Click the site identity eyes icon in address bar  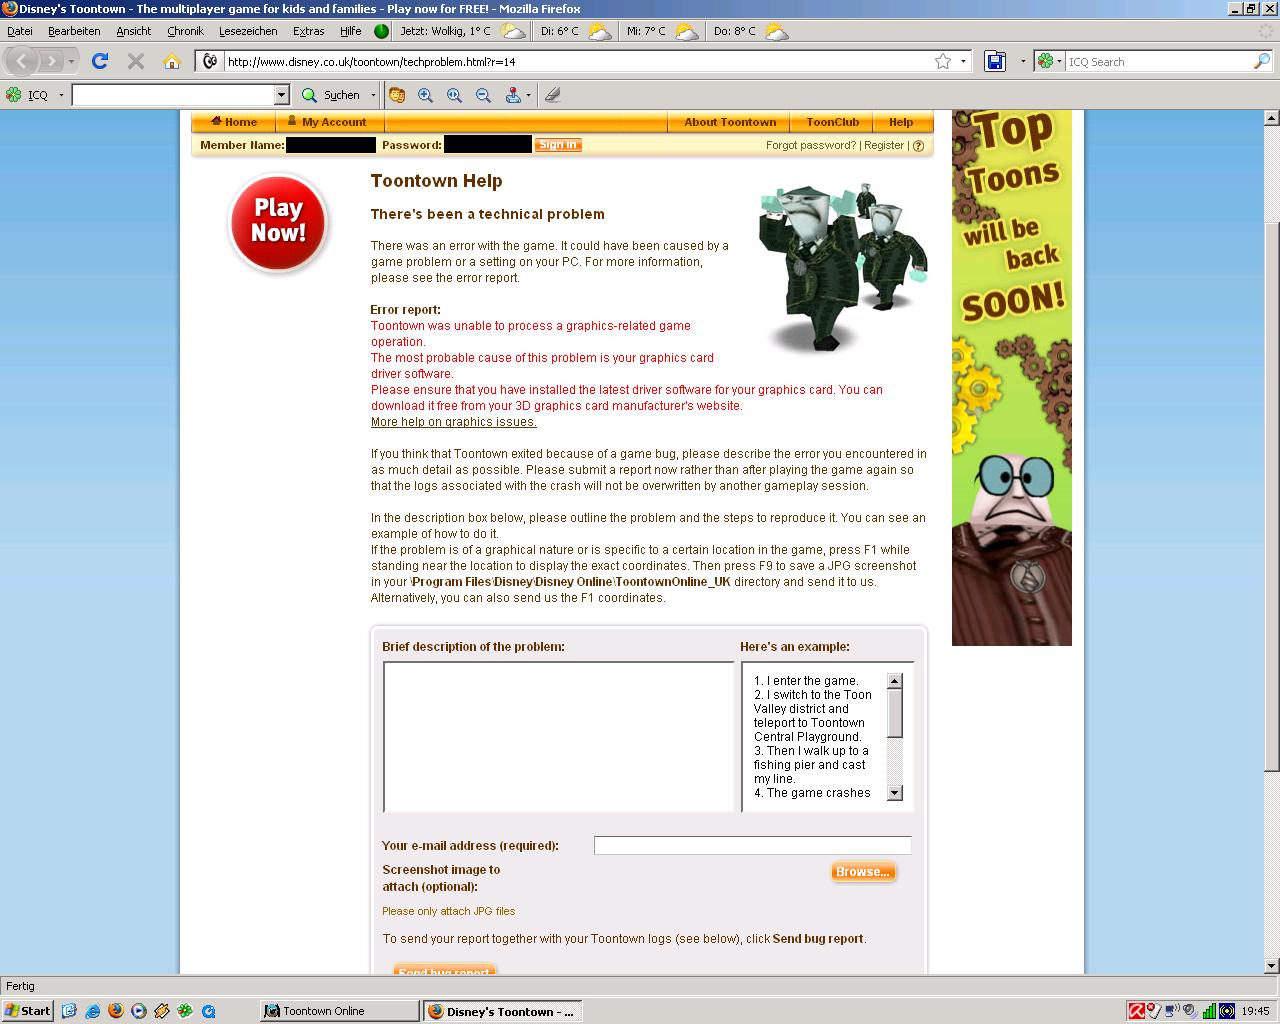(210, 62)
